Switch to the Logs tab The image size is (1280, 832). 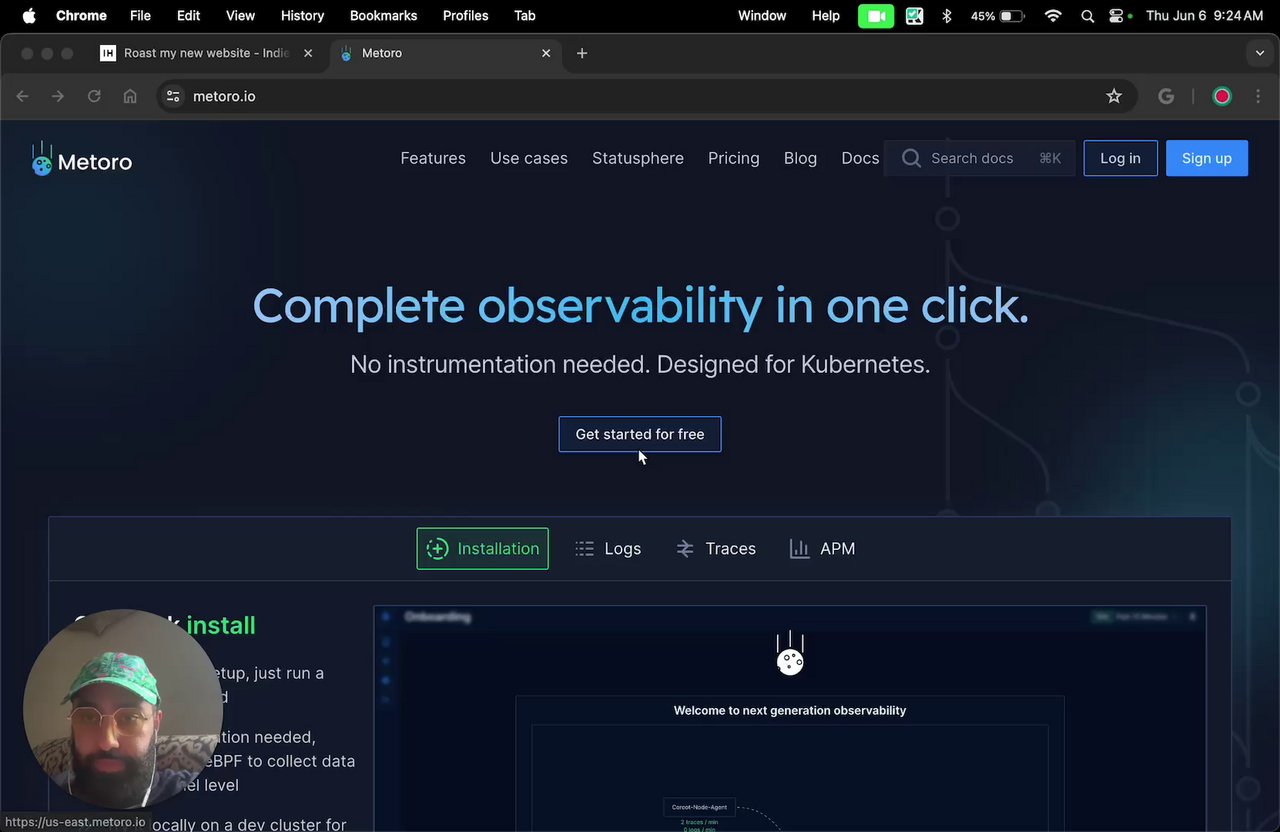click(608, 549)
